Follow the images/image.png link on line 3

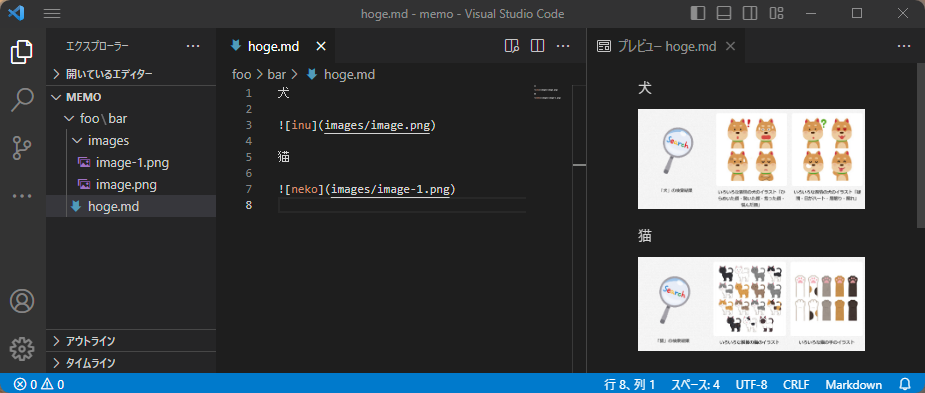377,125
